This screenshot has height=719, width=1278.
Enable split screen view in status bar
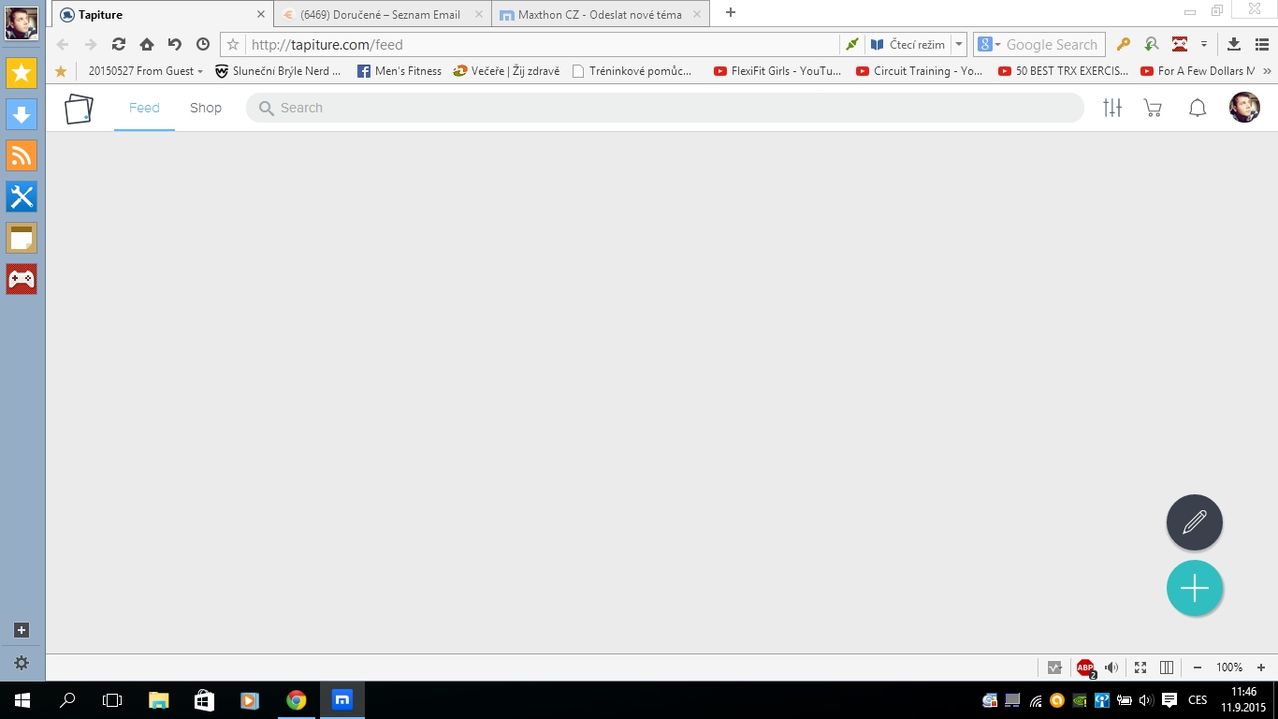pos(1166,667)
